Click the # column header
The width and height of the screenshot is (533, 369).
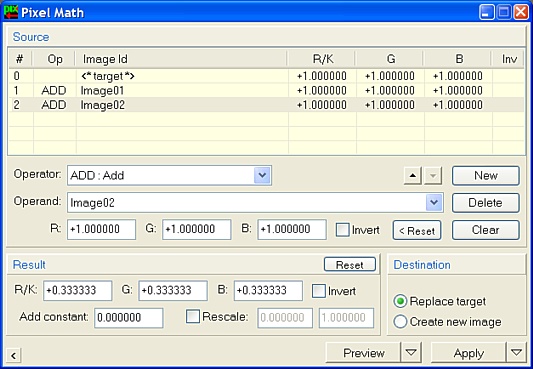pyautogui.click(x=20, y=59)
